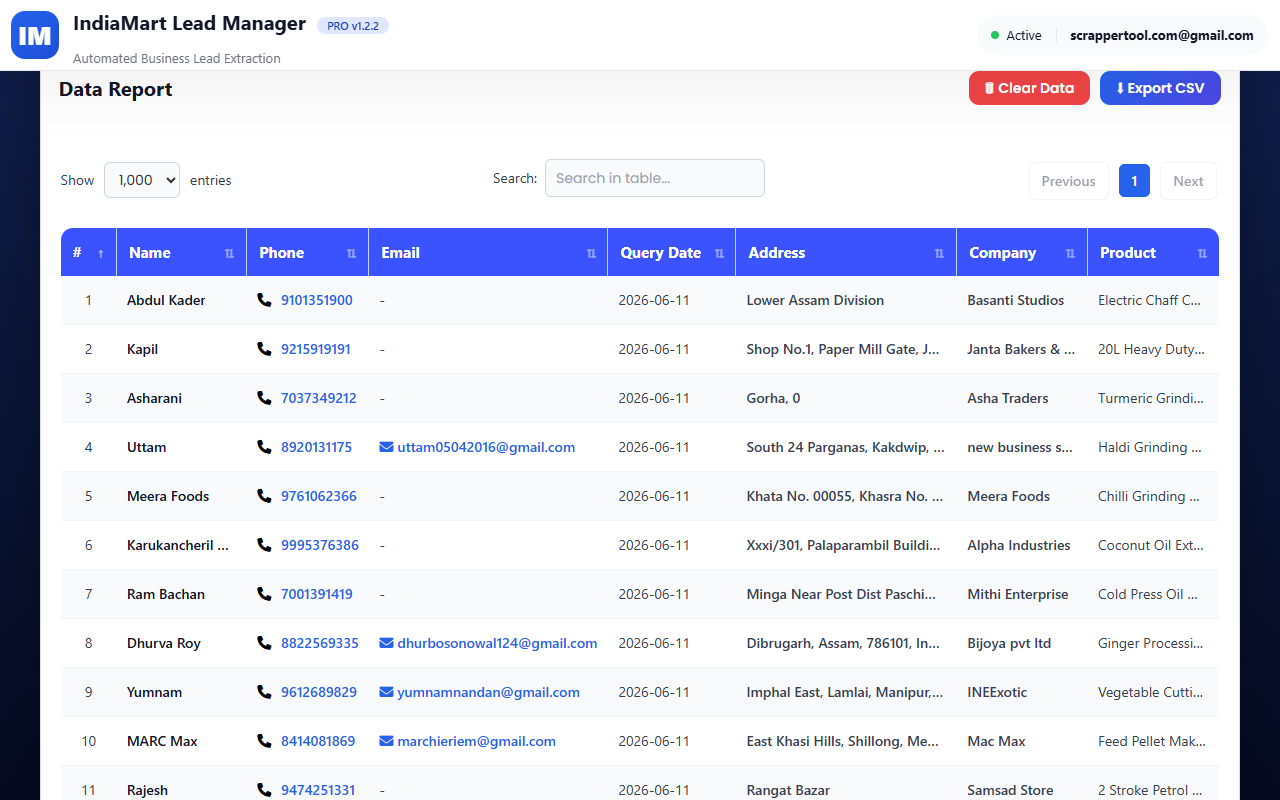This screenshot has width=1280, height=800.
Task: Click the Next page button
Action: [x=1188, y=181]
